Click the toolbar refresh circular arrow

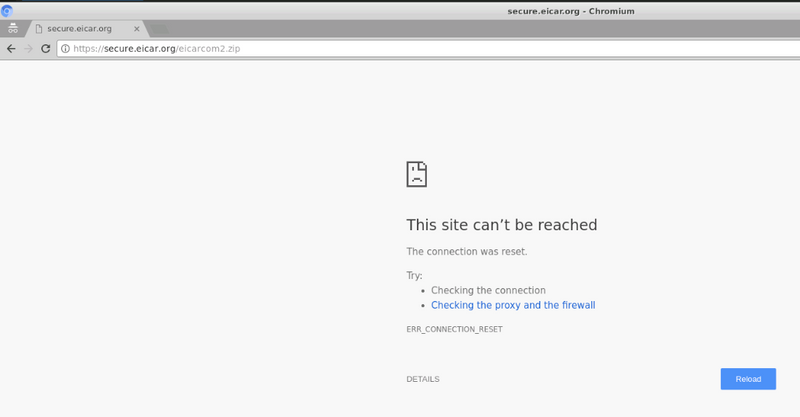[45, 48]
